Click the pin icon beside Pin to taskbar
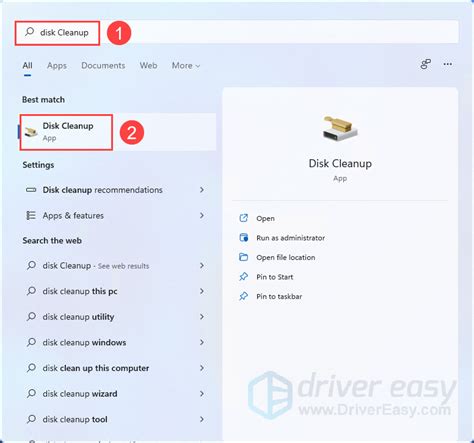Viewport: 474px width, 443px height. [x=244, y=296]
